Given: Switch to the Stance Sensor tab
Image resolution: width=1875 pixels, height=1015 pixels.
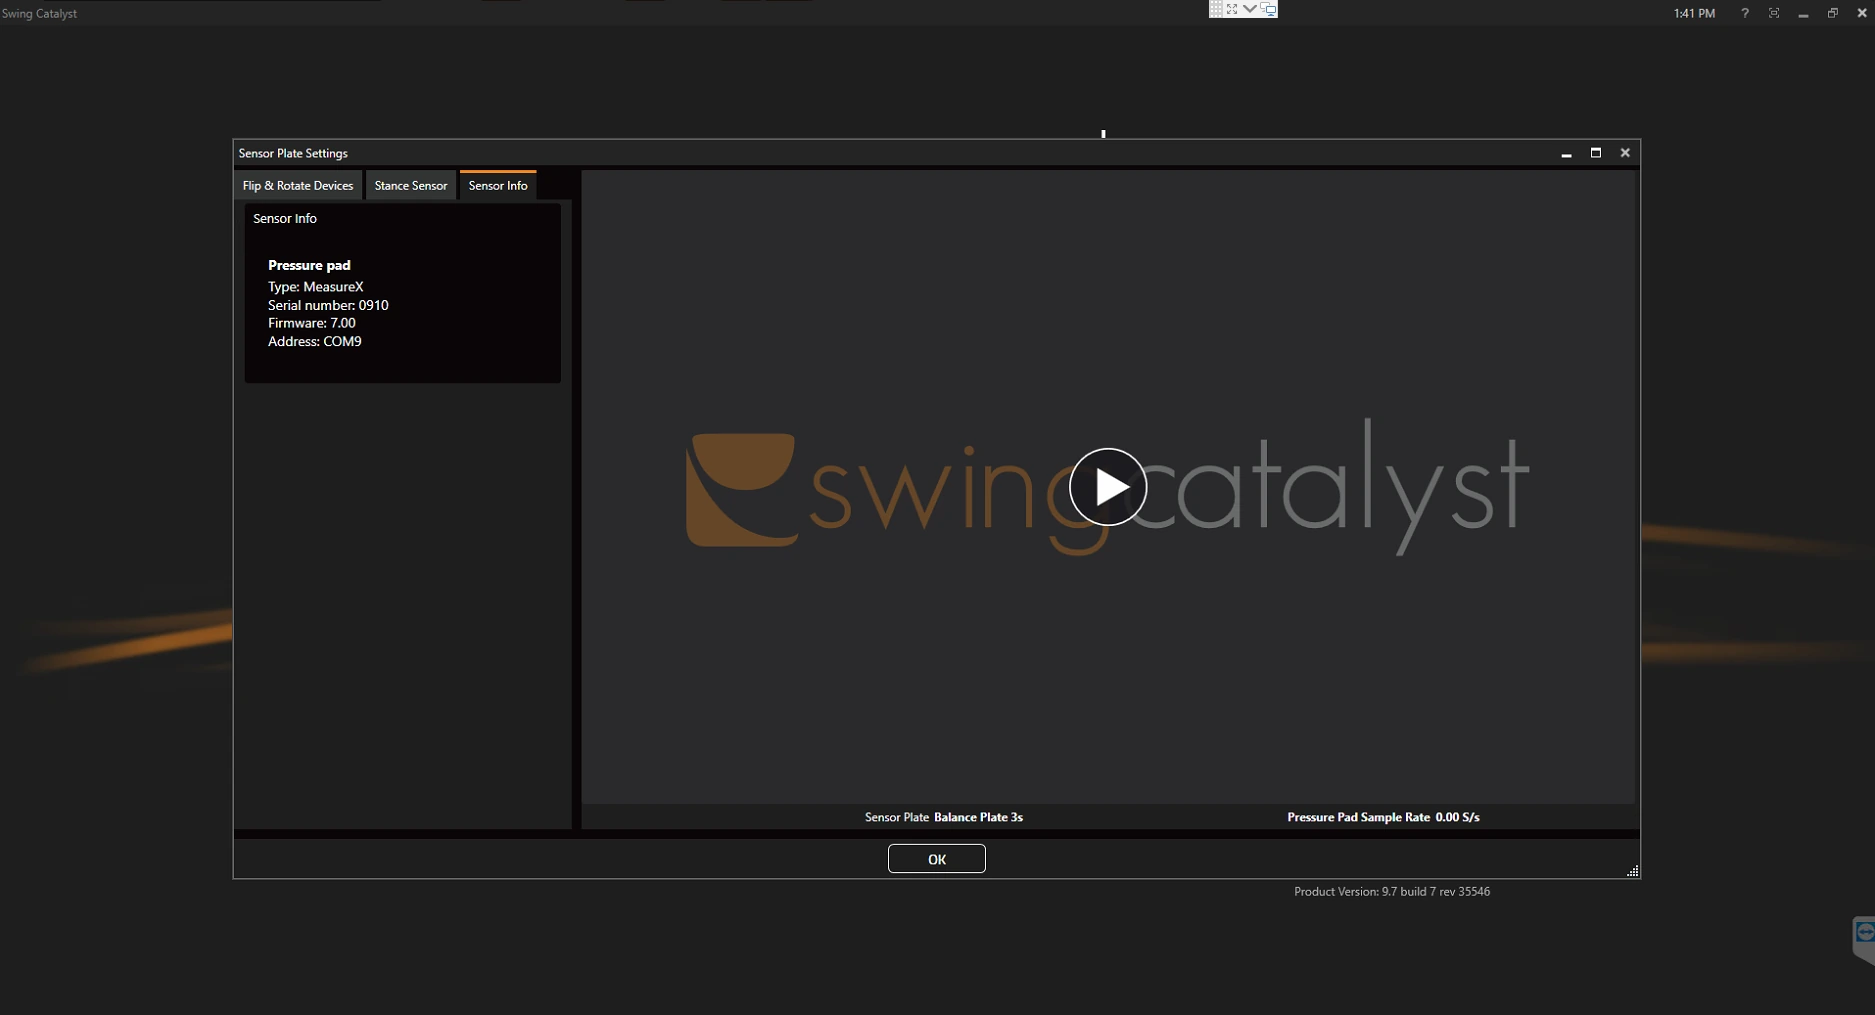Looking at the screenshot, I should tap(411, 185).
